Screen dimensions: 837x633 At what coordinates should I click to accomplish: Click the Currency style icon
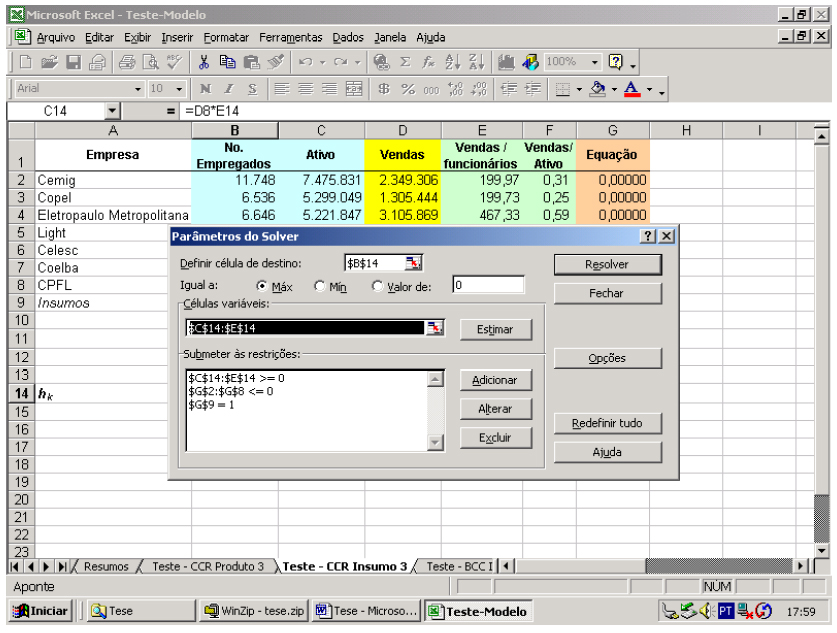383,89
